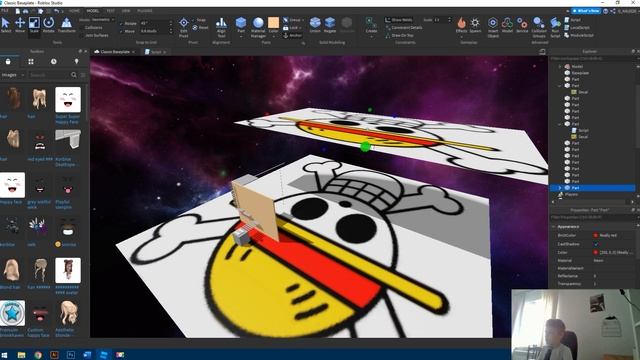Switch to the HOME ribbon tab
The height and width of the screenshot is (360, 640).
pyautogui.click(x=74, y=11)
